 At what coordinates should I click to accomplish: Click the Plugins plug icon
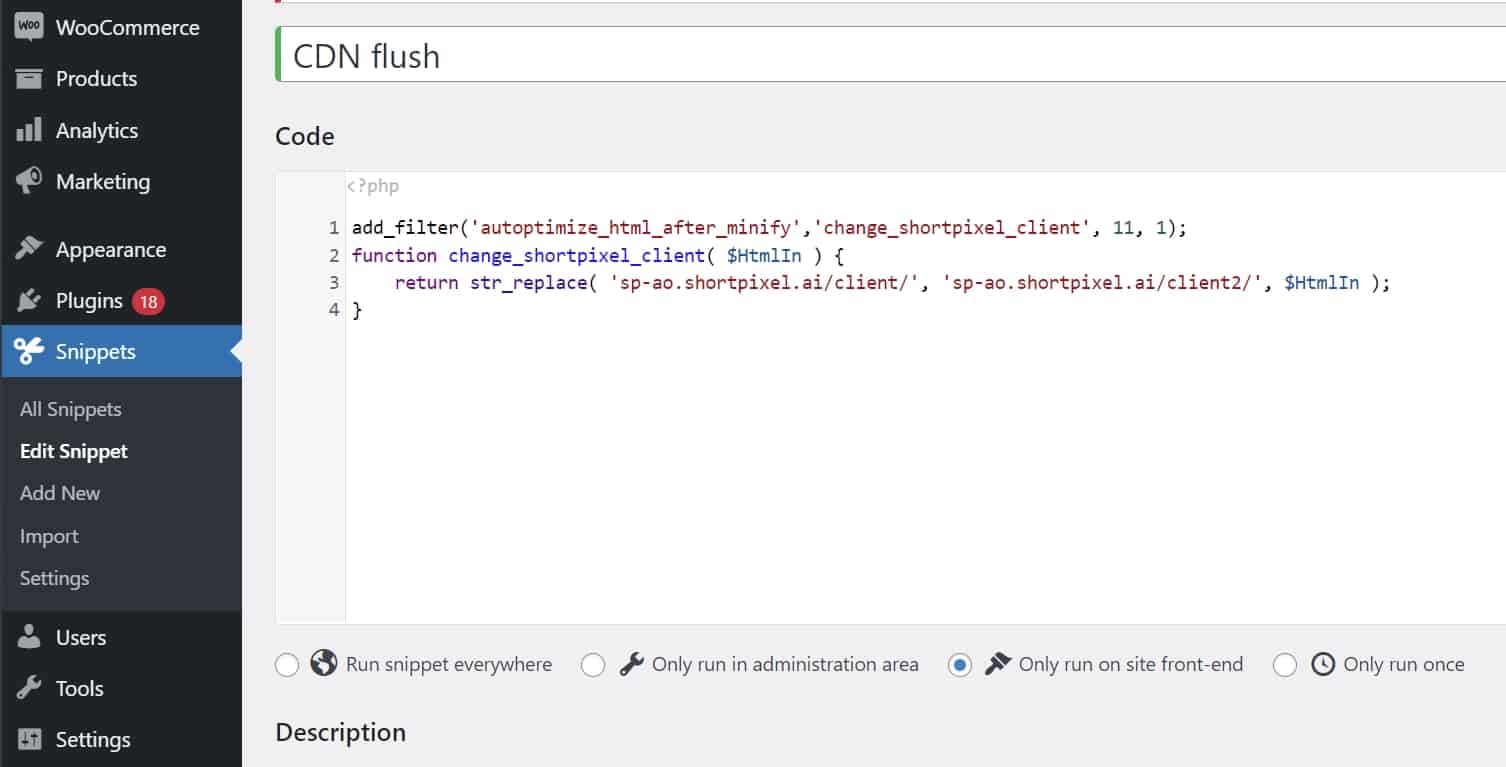(x=29, y=301)
